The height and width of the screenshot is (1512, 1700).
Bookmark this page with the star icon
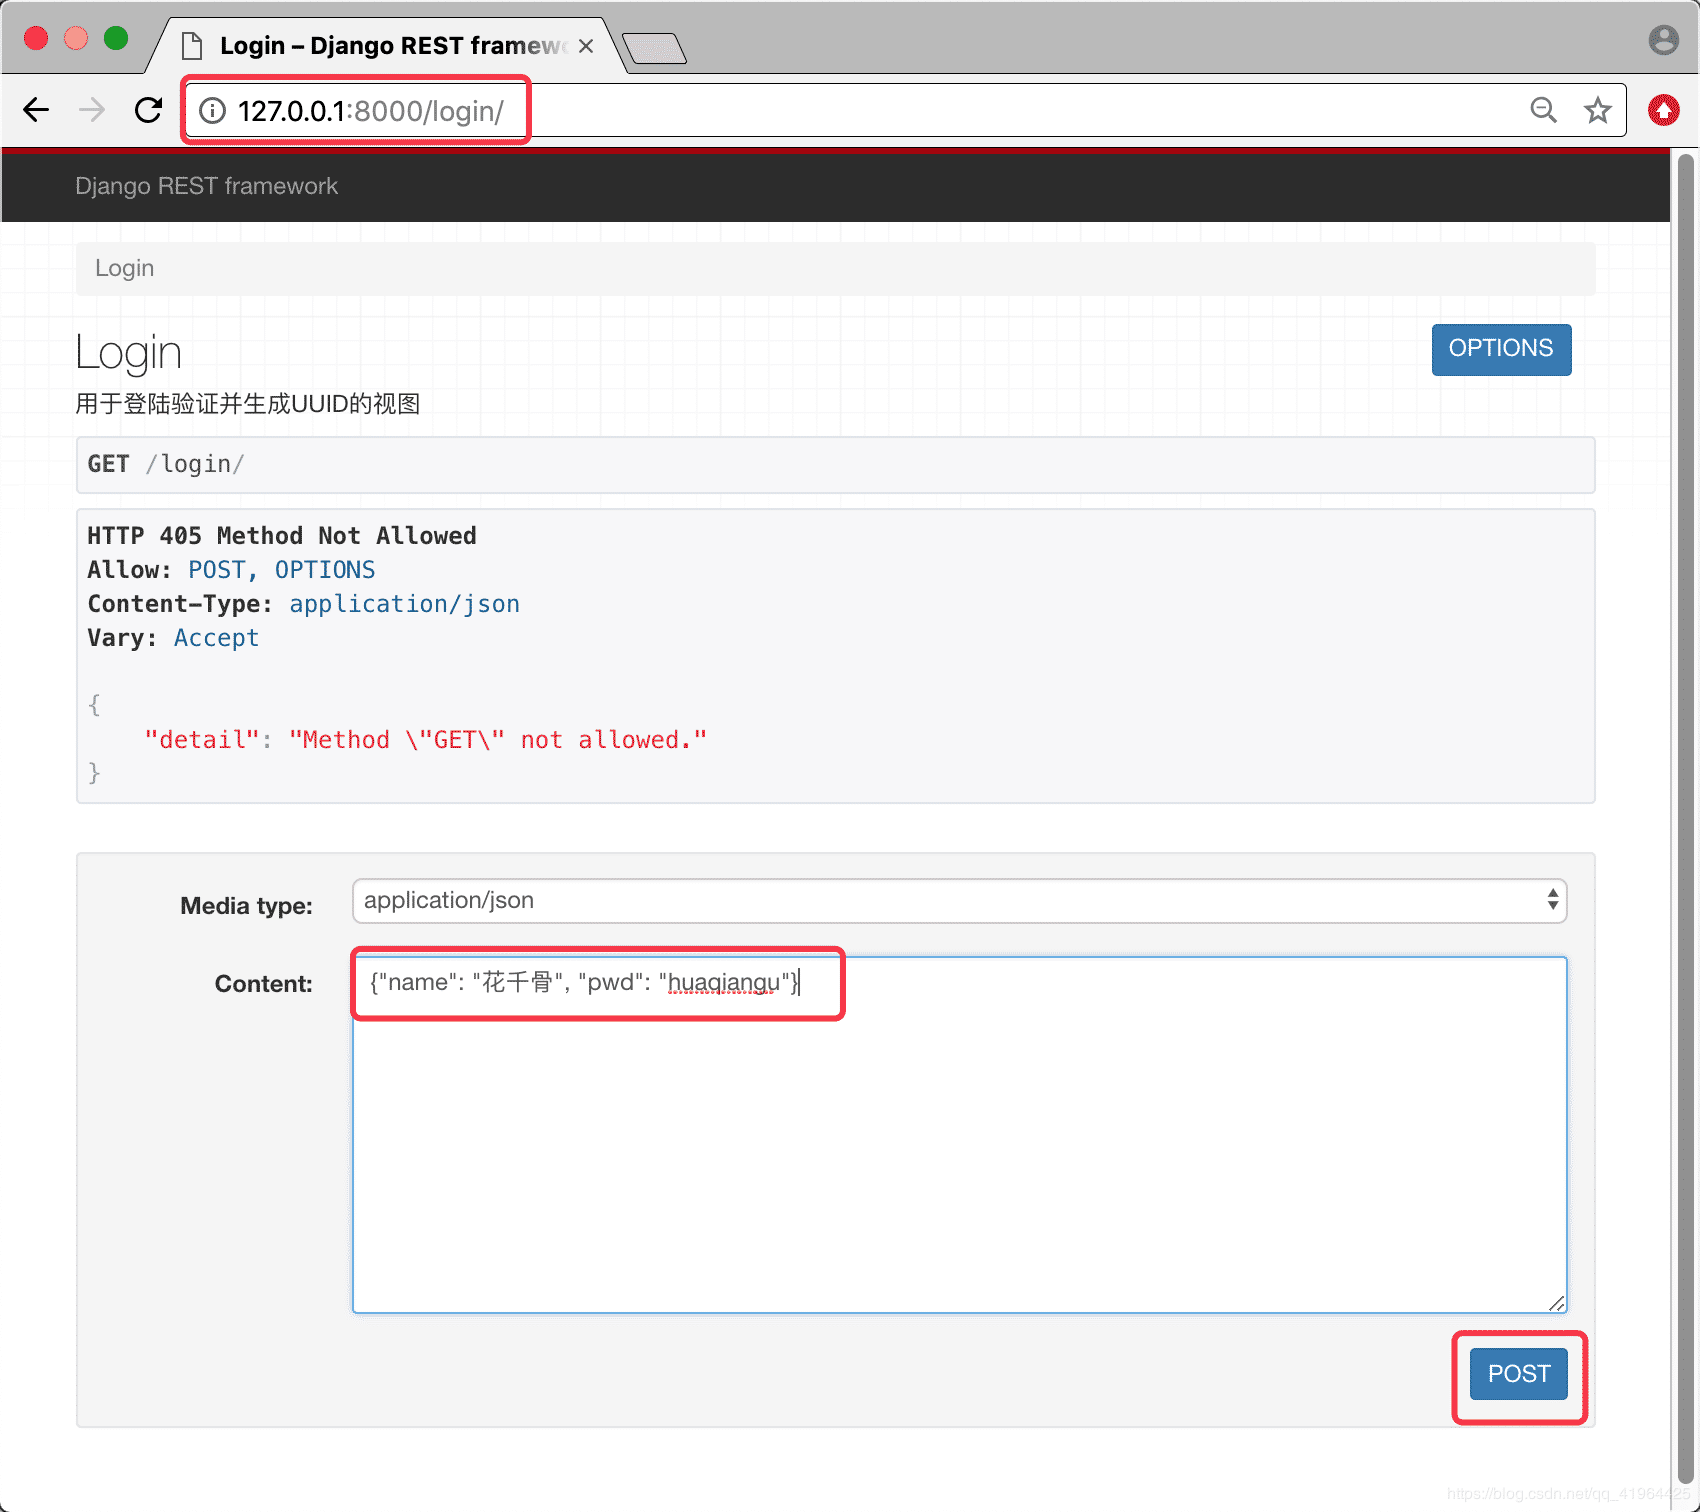point(1597,110)
